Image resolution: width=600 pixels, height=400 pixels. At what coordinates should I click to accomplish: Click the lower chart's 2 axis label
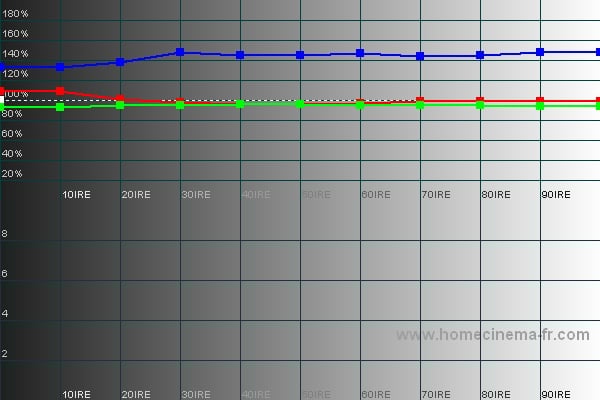click(x=6, y=354)
